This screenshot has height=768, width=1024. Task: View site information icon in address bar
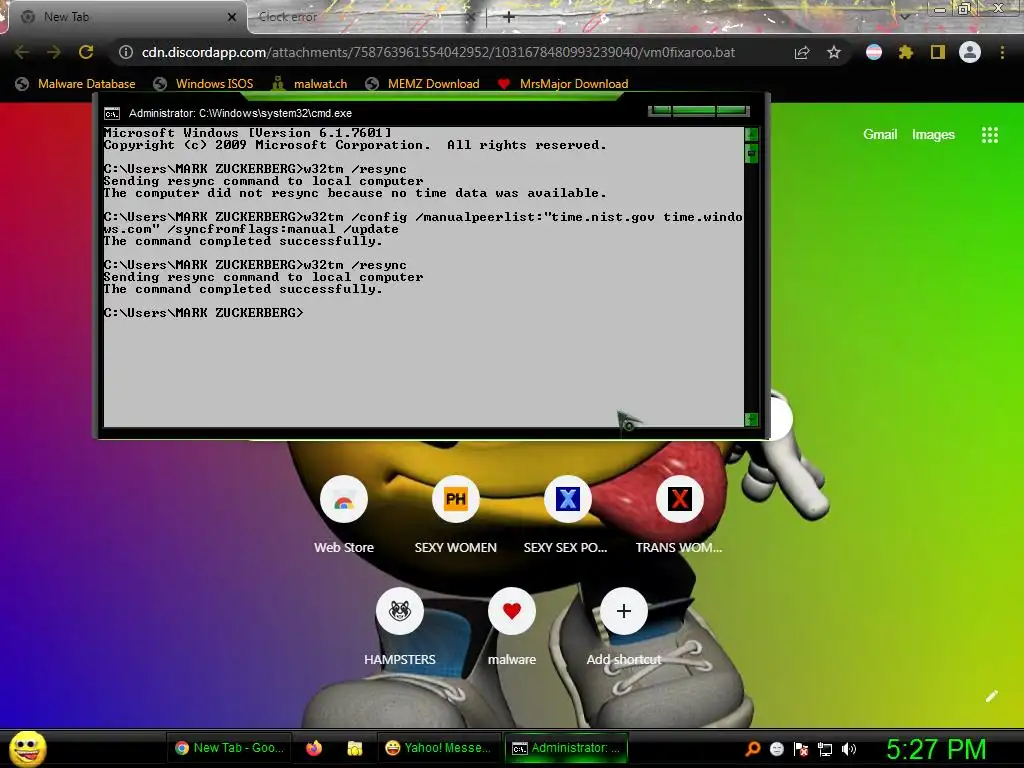pos(126,52)
